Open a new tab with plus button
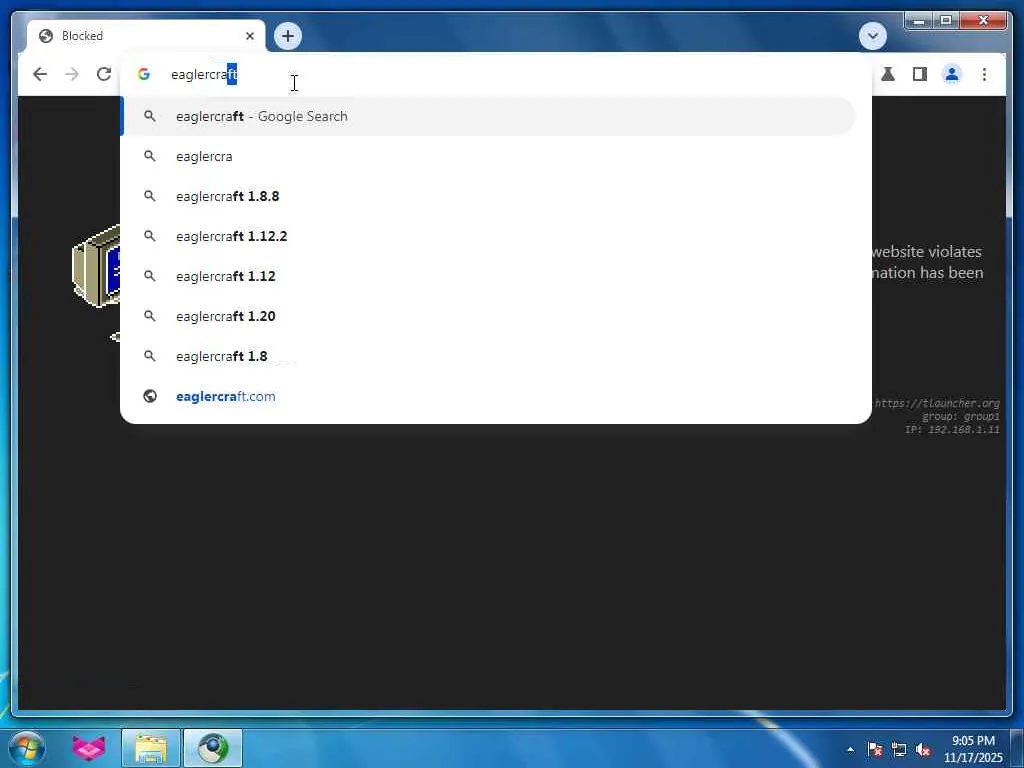Viewport: 1024px width, 768px height. 288,36
